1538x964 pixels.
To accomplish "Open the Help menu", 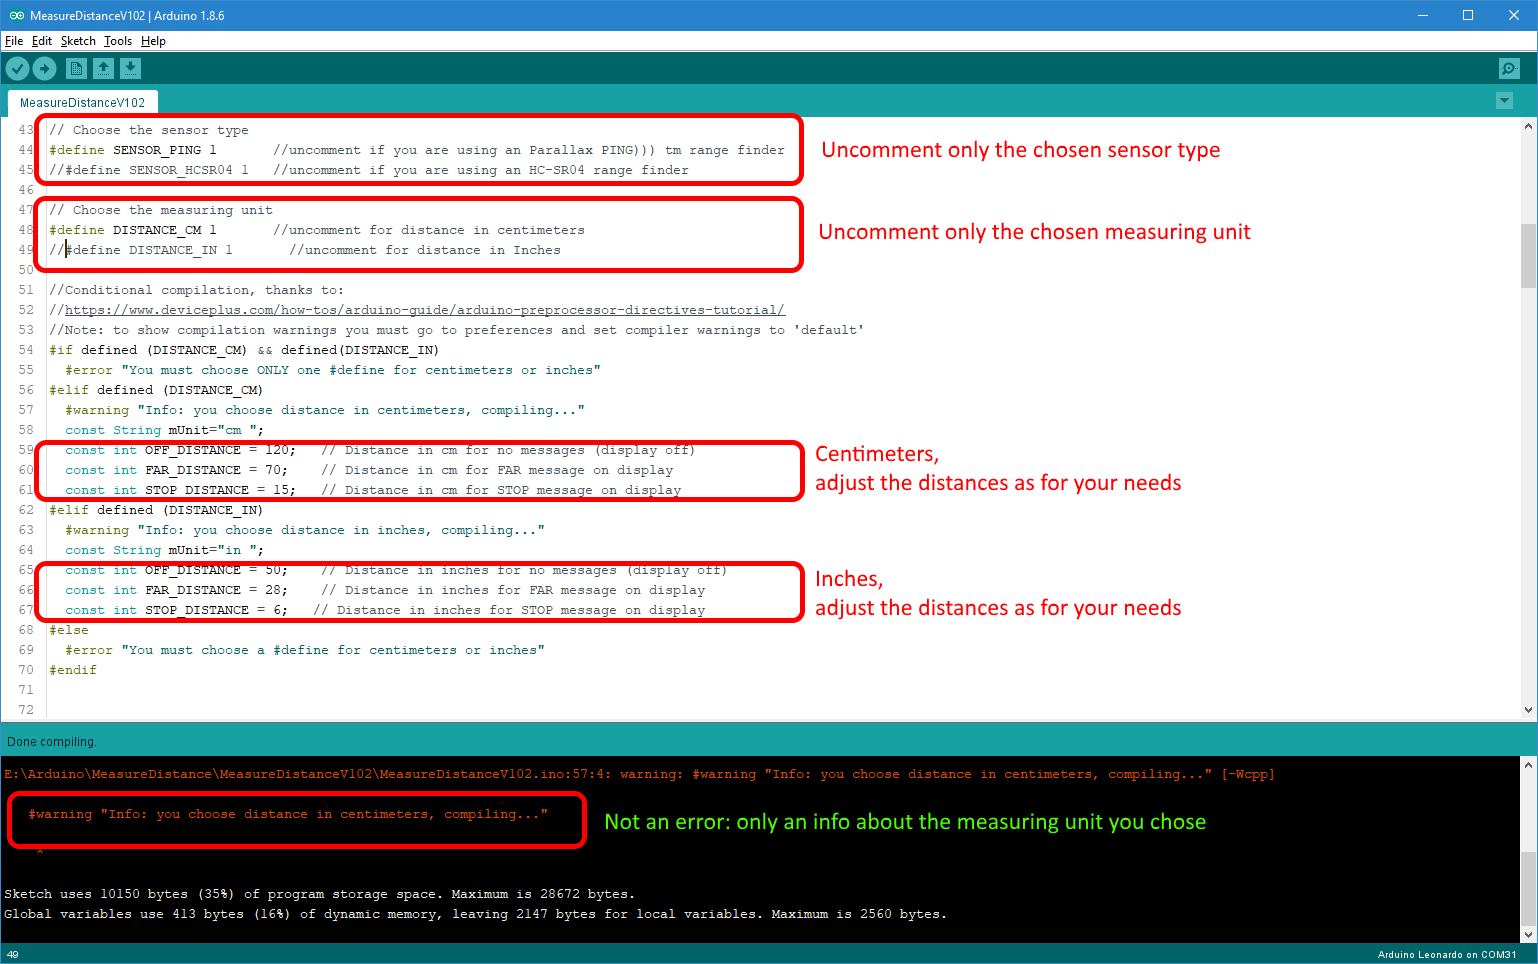I will (x=153, y=41).
